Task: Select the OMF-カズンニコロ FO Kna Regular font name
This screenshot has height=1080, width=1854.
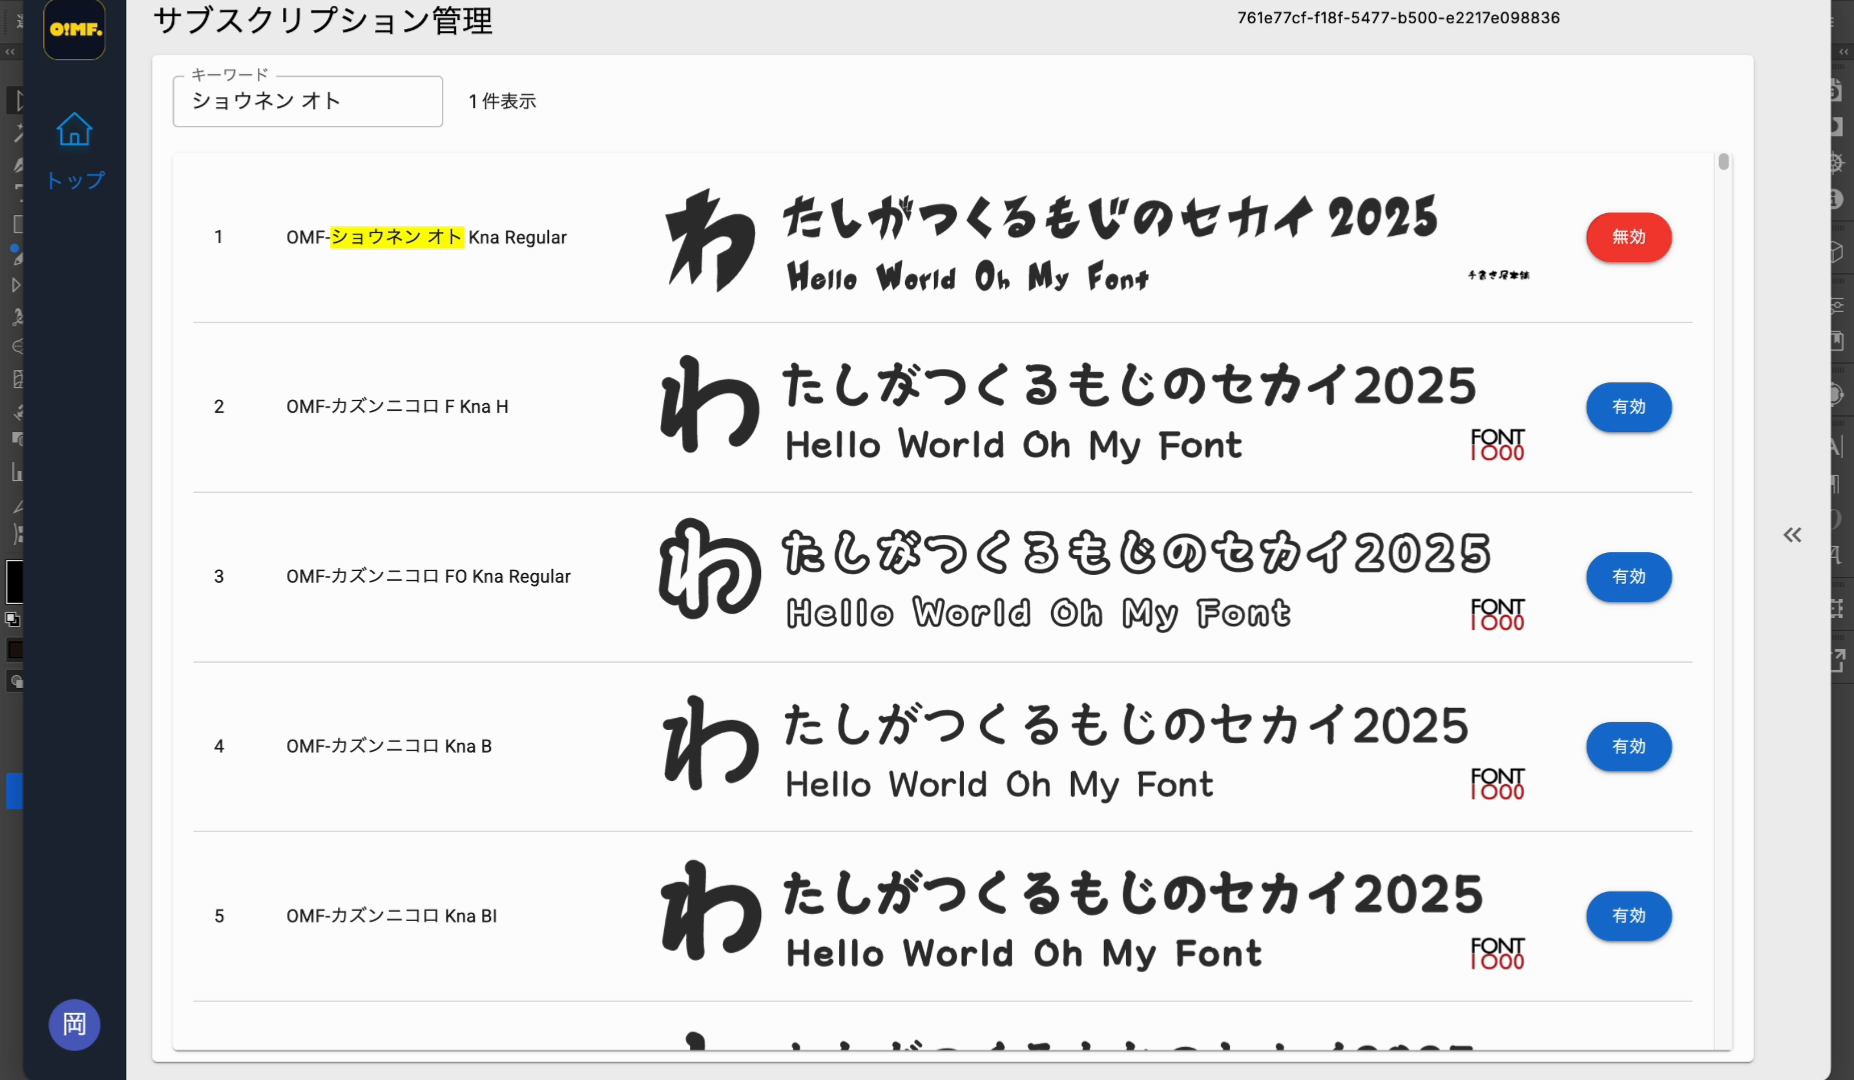Action: tap(428, 577)
